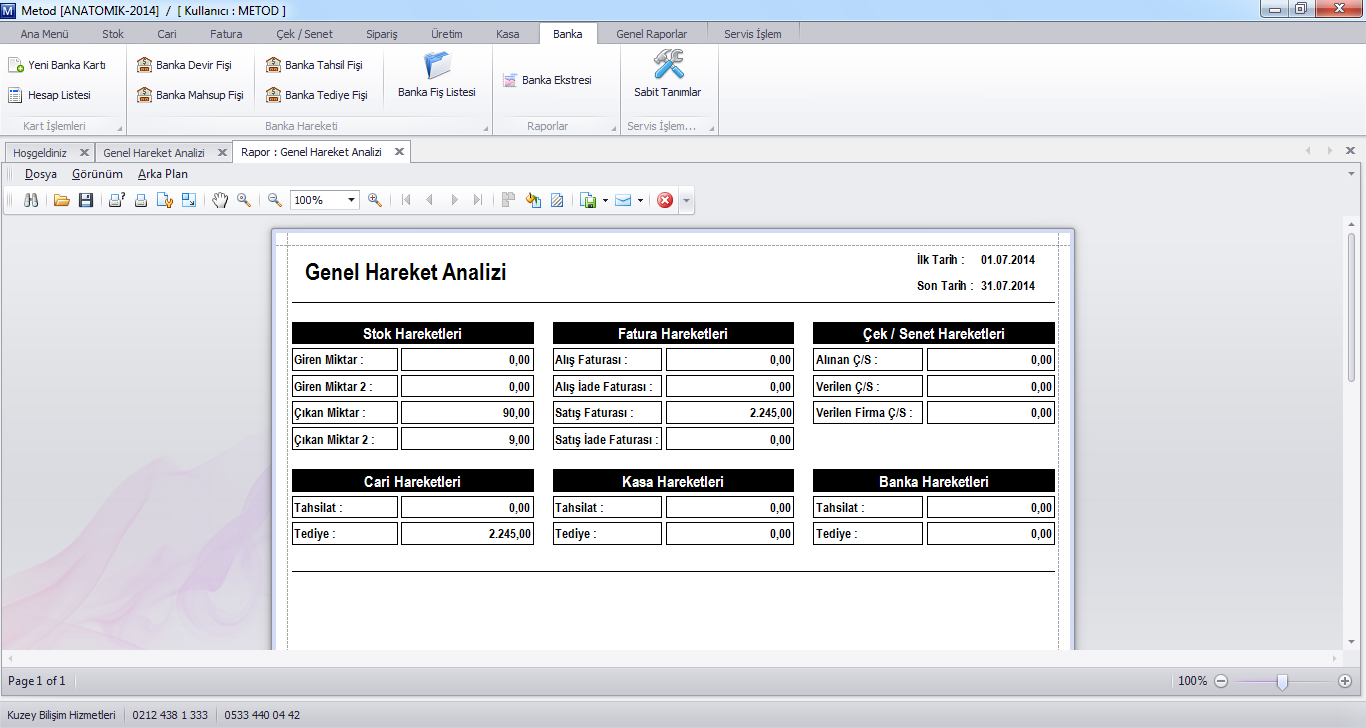The height and width of the screenshot is (728, 1366).
Task: Open the Banka Fiş Listesi folder icon
Action: [x=437, y=67]
